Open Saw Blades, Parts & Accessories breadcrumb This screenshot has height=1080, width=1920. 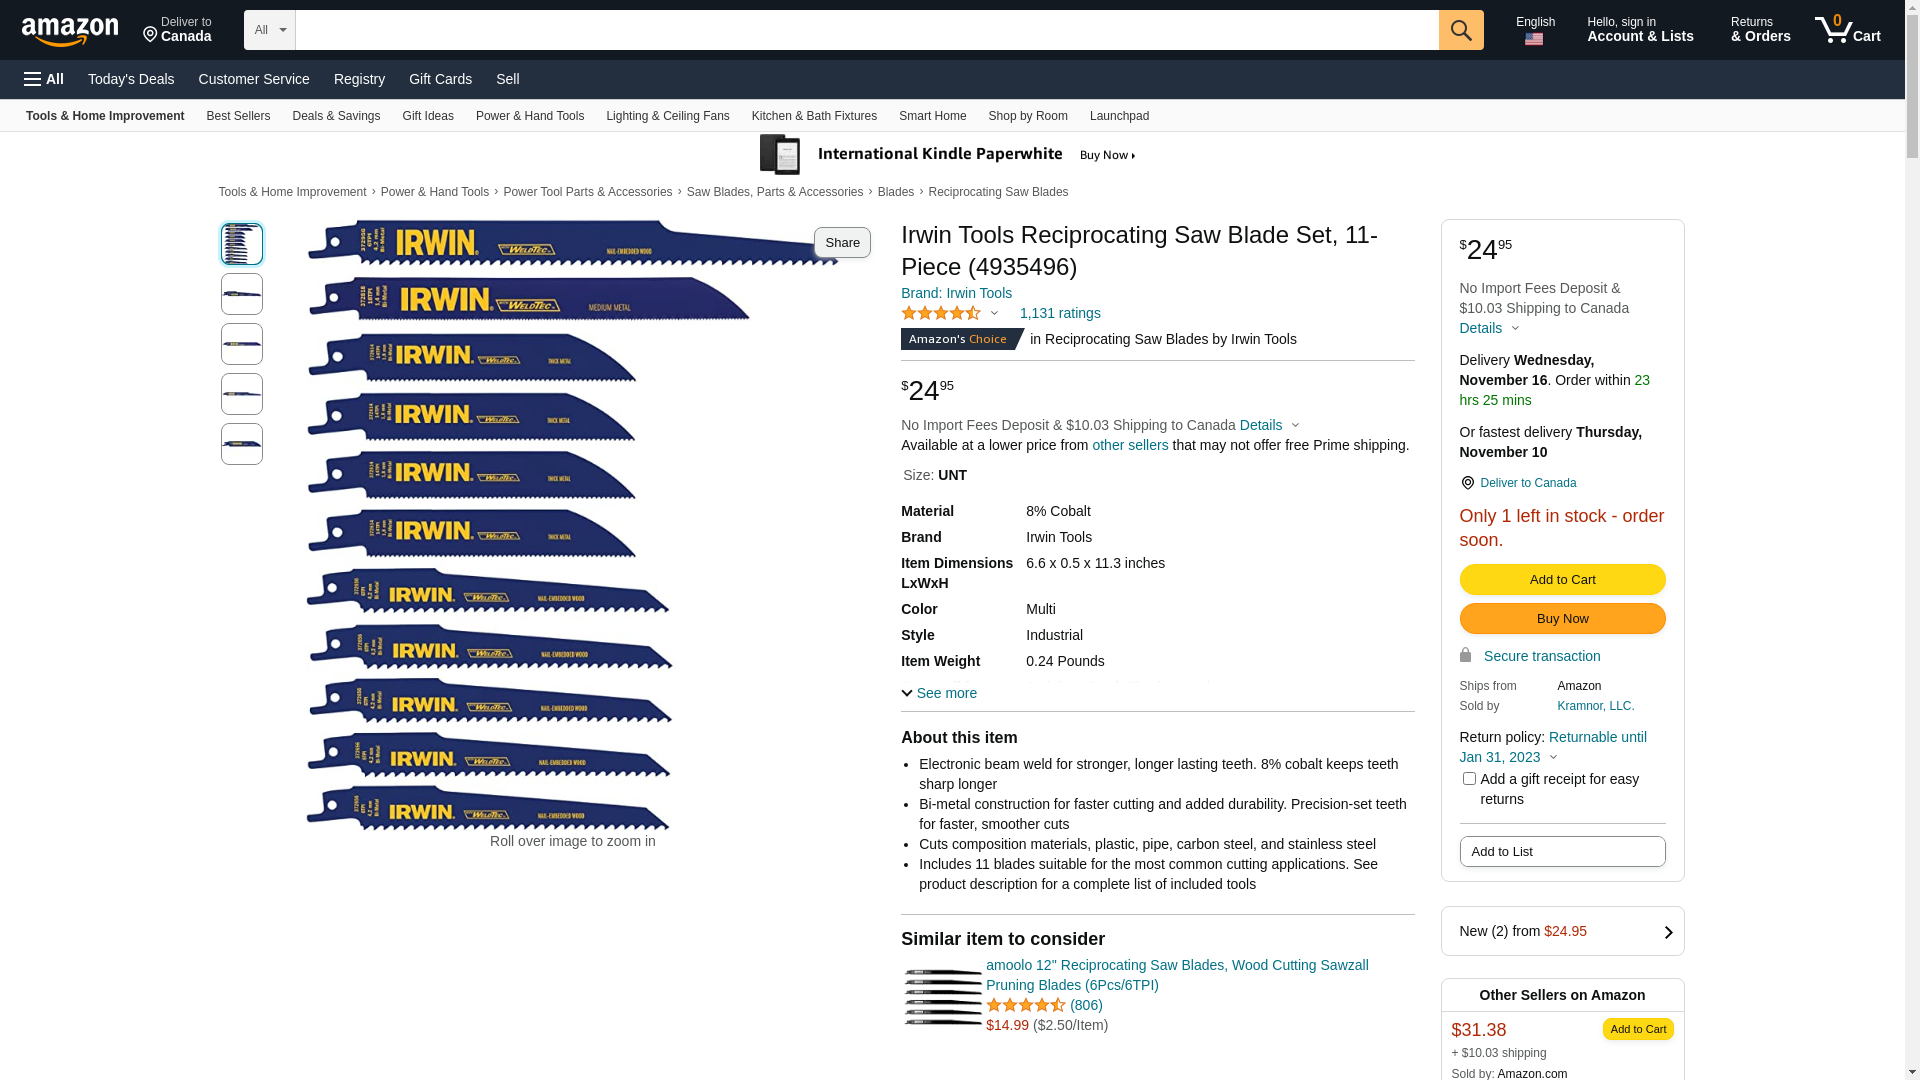(x=775, y=192)
